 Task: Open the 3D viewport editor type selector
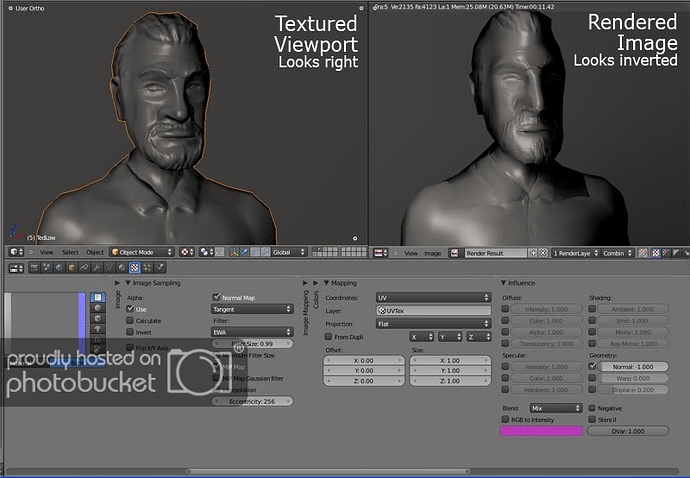click(x=17, y=252)
